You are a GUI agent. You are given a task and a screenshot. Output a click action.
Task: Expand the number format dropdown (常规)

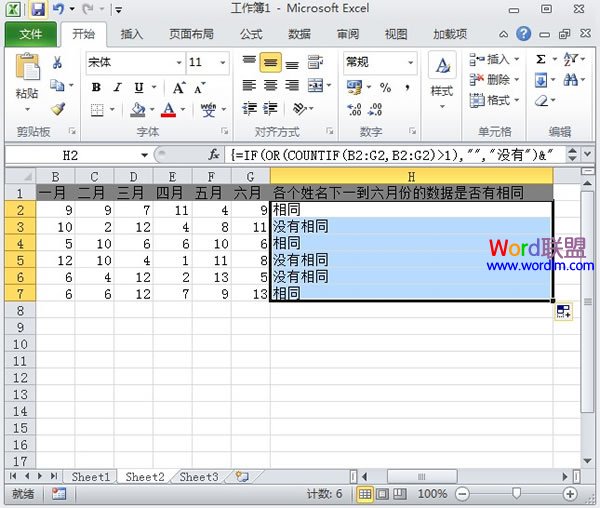tap(410, 62)
